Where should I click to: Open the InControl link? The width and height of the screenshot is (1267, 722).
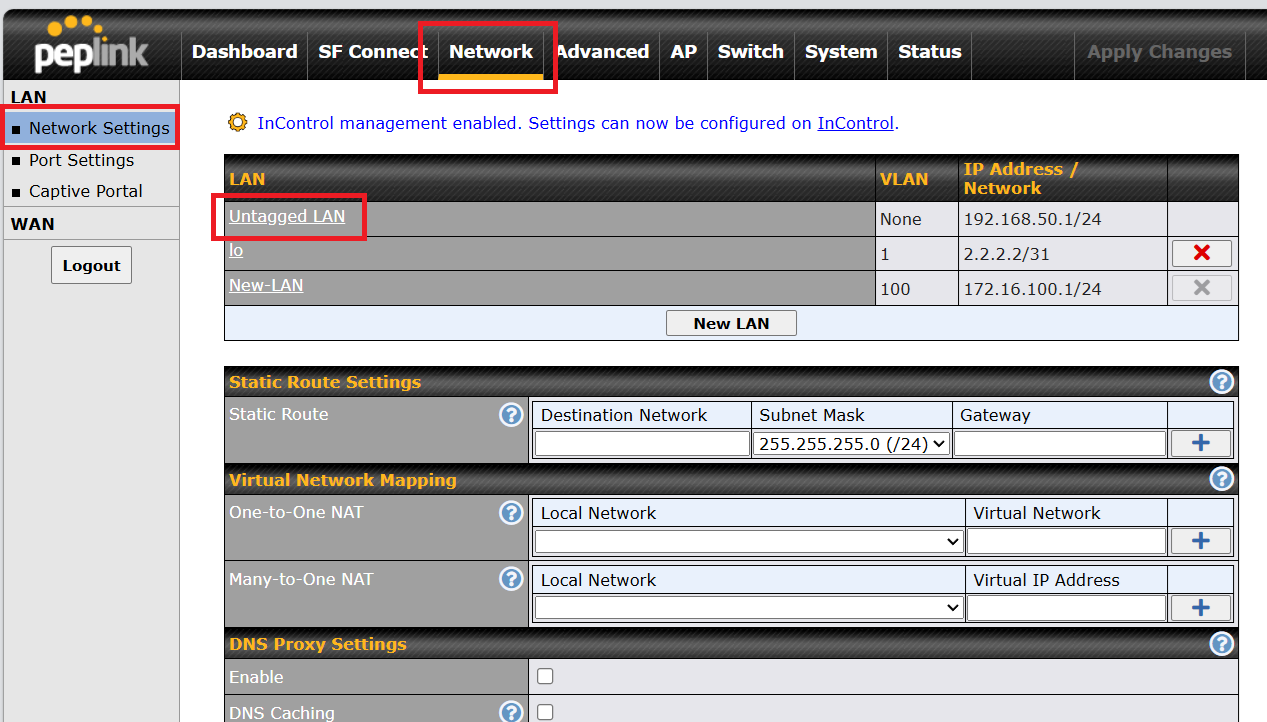[x=855, y=123]
